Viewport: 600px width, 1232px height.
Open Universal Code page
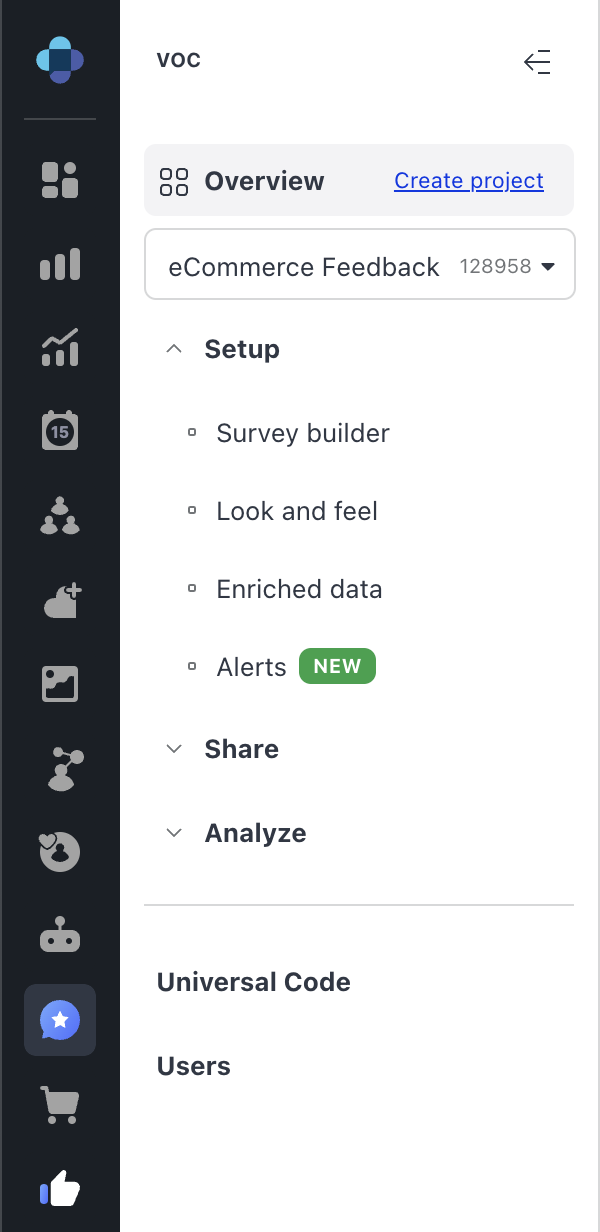pos(254,982)
